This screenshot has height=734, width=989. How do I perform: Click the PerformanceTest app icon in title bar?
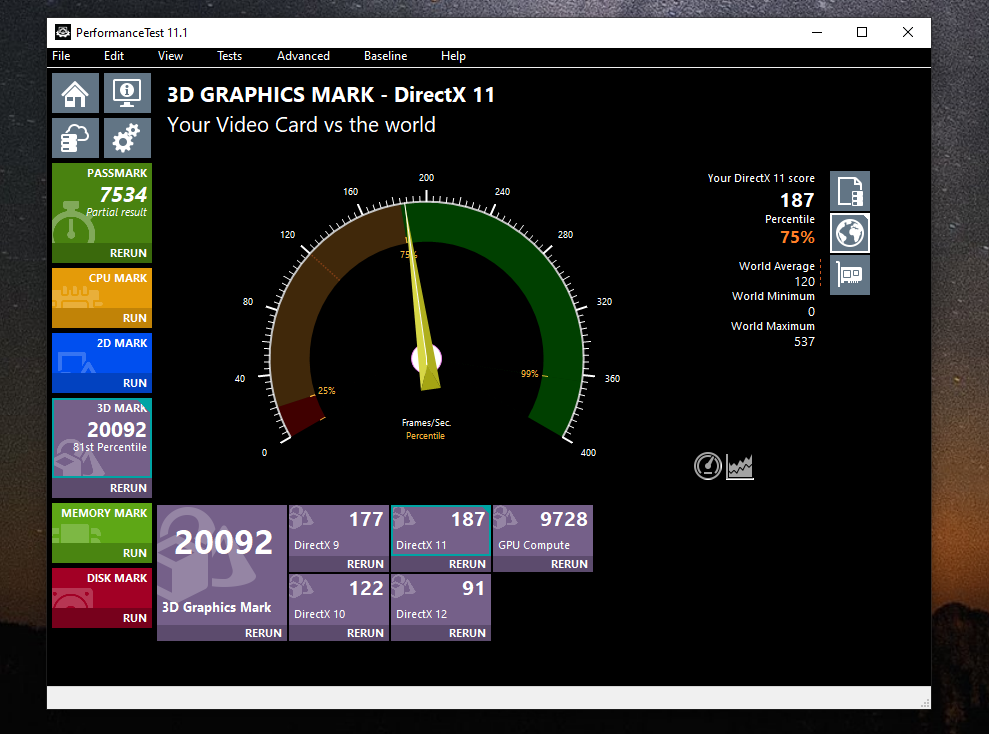point(62,32)
